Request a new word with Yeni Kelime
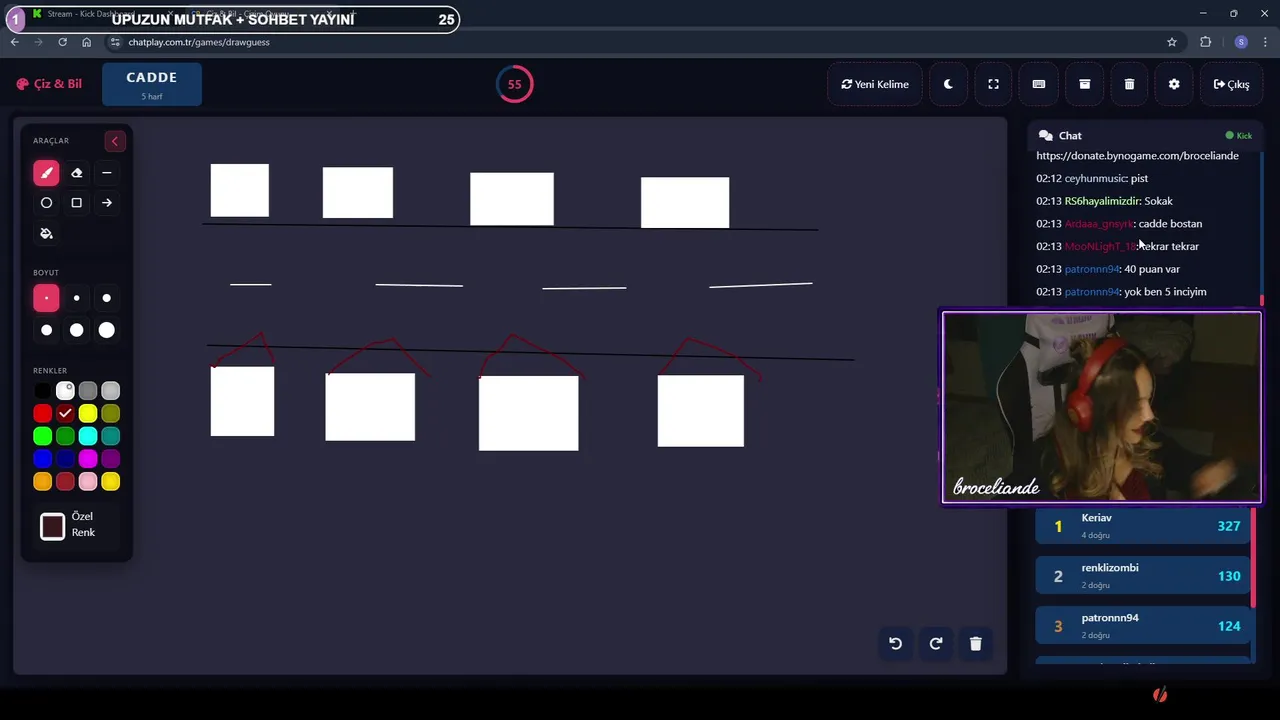 pos(875,84)
